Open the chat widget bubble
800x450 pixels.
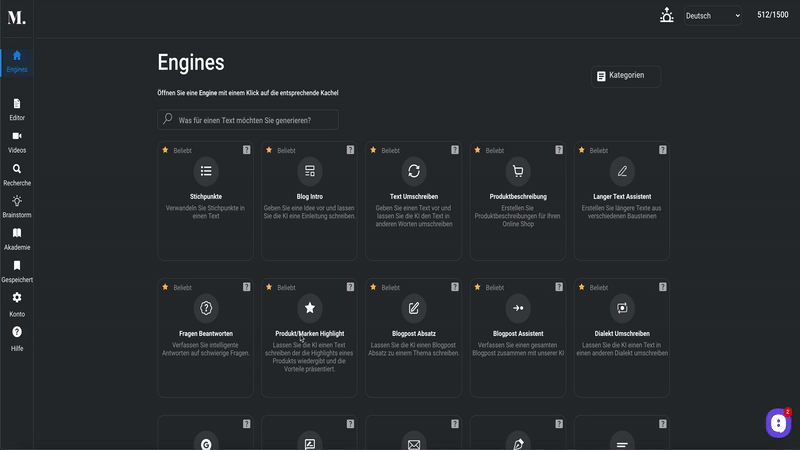[x=778, y=423]
